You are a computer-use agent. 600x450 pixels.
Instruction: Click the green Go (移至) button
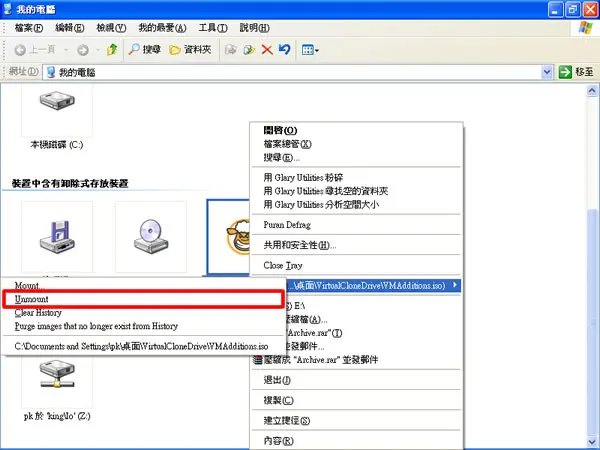pyautogui.click(x=576, y=72)
